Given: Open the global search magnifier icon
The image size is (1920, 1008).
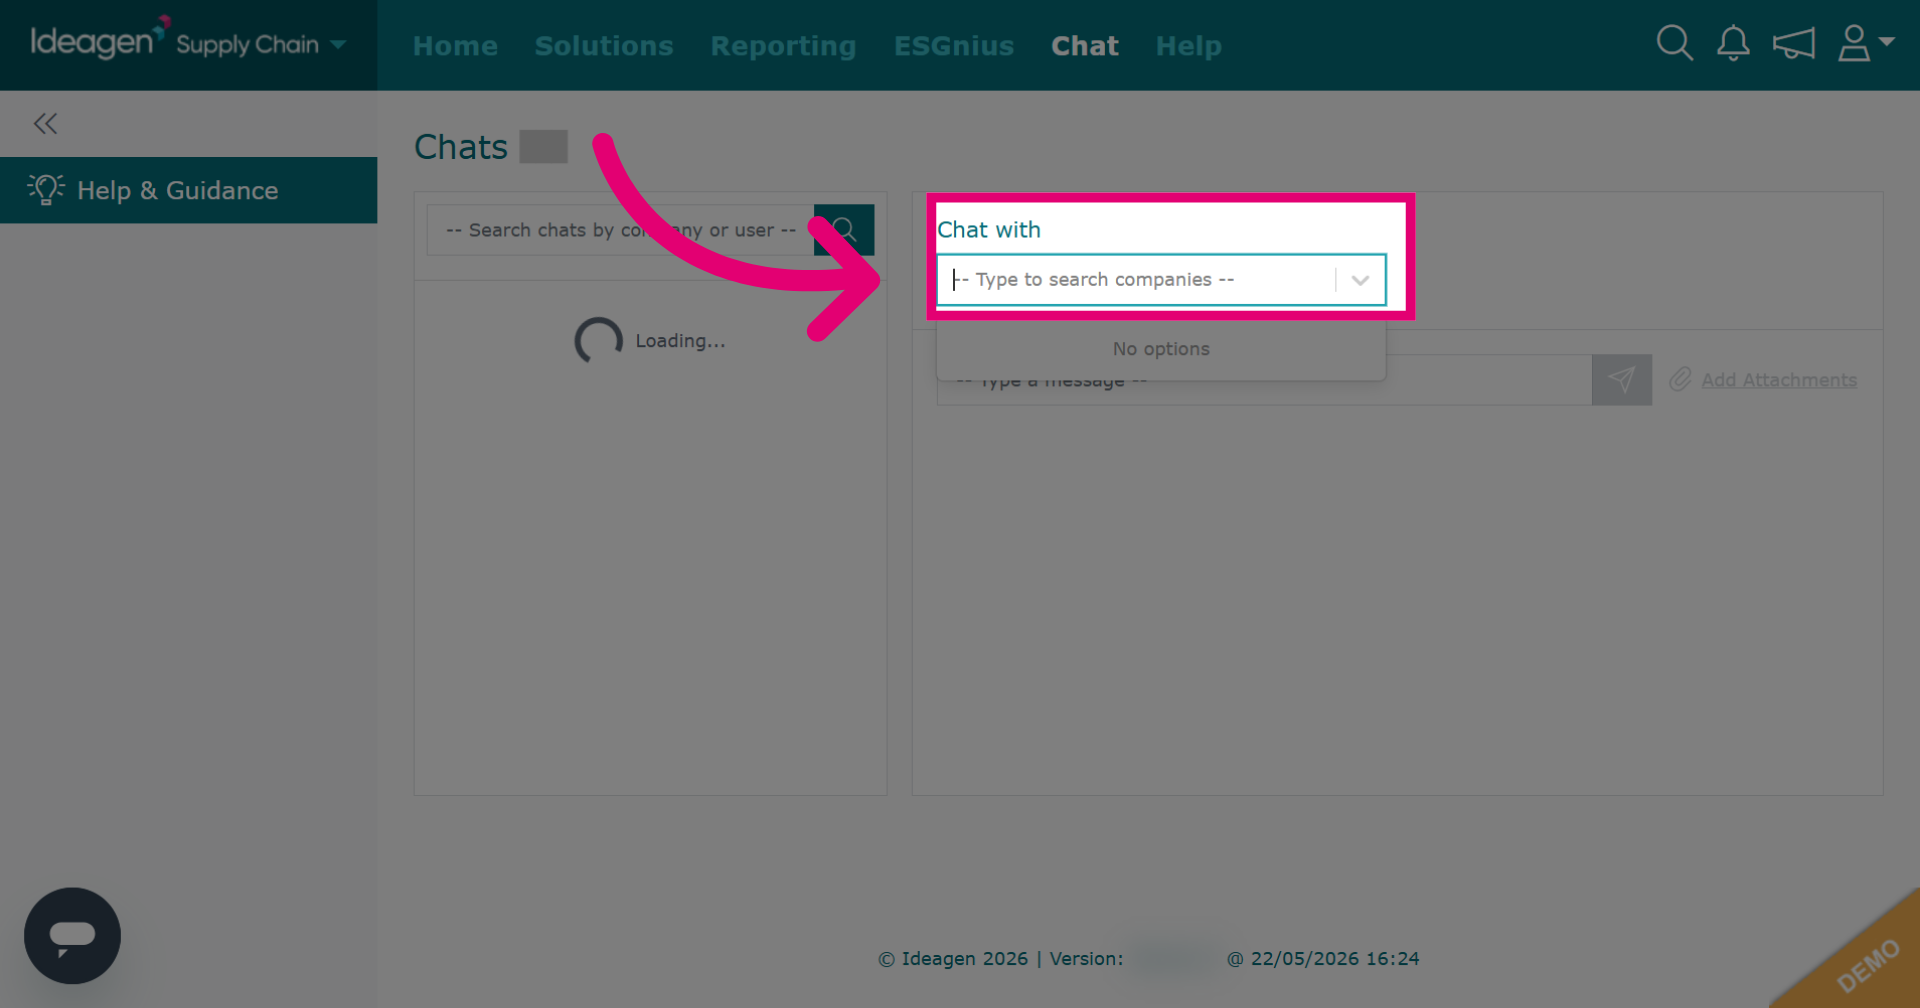Looking at the screenshot, I should (x=1674, y=43).
